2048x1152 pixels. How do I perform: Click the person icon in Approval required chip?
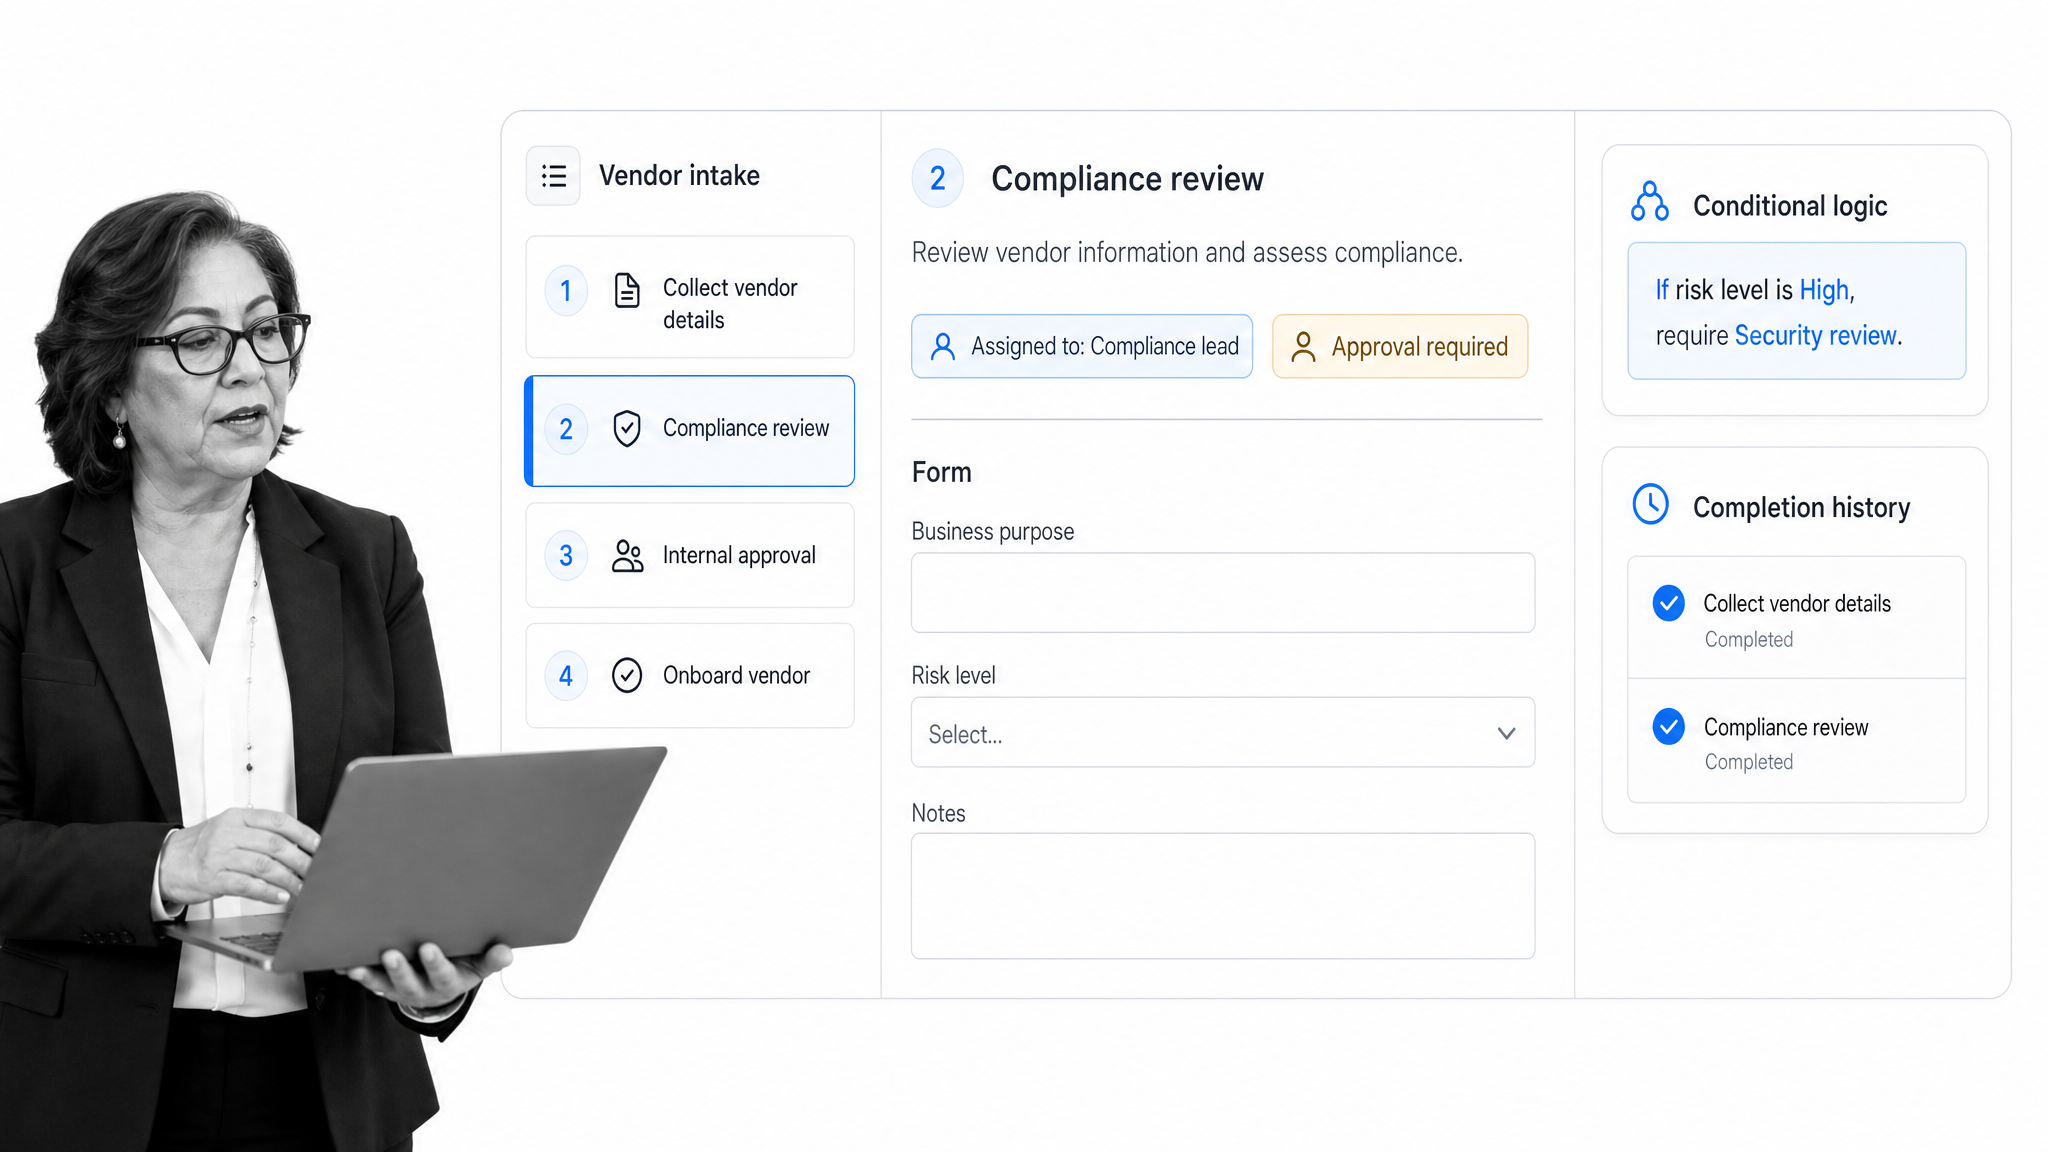pyautogui.click(x=1303, y=346)
